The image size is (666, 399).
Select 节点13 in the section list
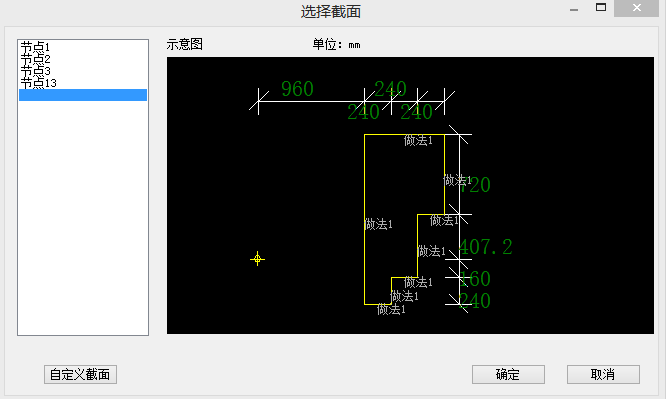pos(39,82)
